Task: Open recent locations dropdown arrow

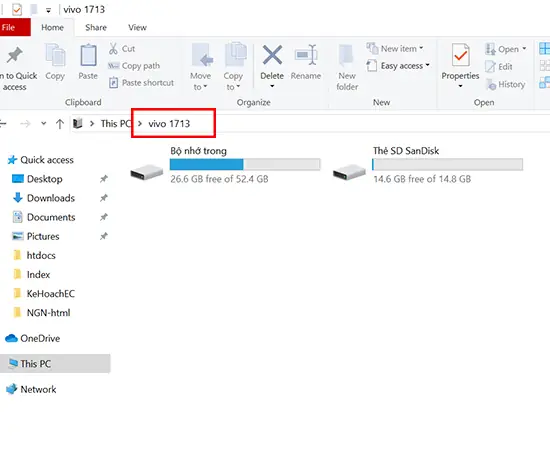Action: [x=43, y=123]
